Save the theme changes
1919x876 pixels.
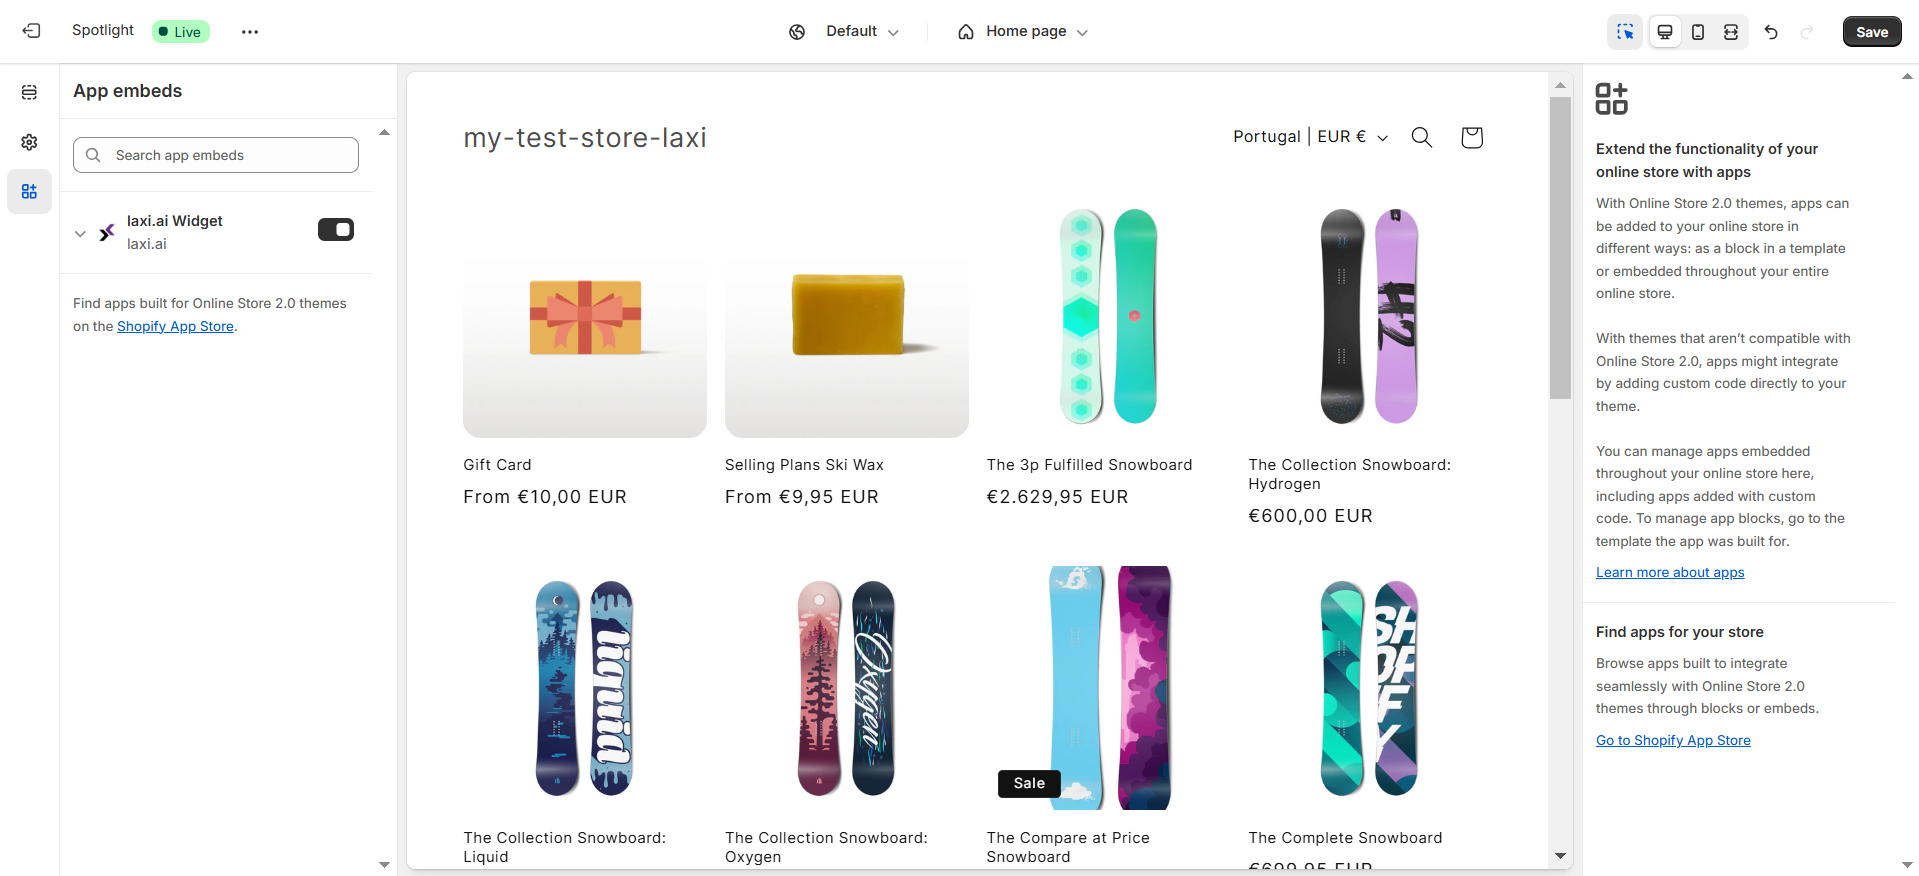click(x=1871, y=31)
